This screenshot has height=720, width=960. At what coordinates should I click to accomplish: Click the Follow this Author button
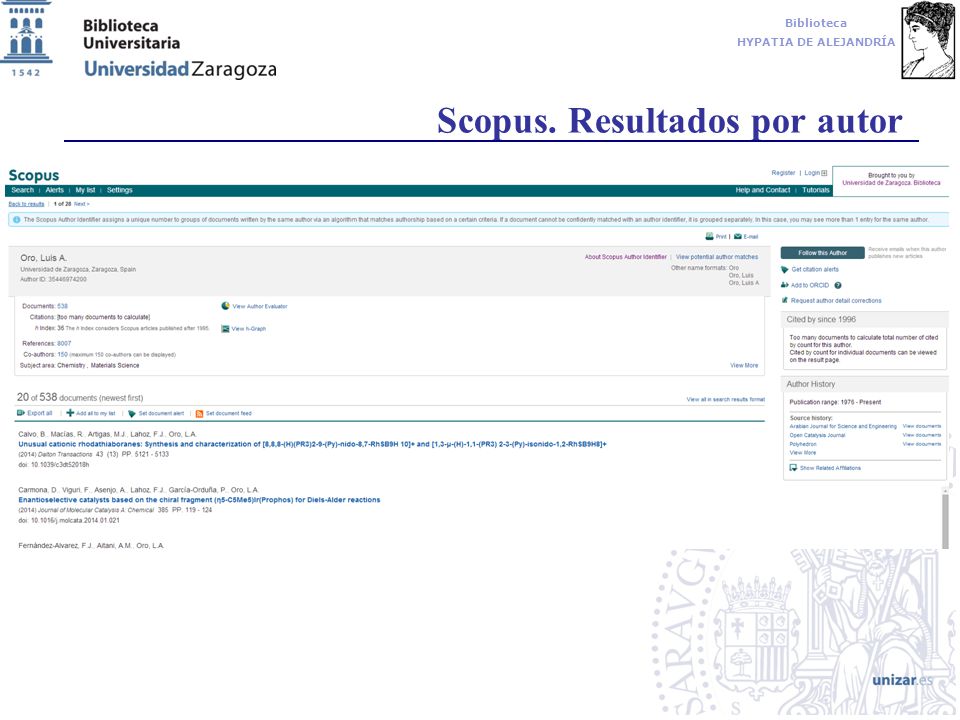point(822,253)
